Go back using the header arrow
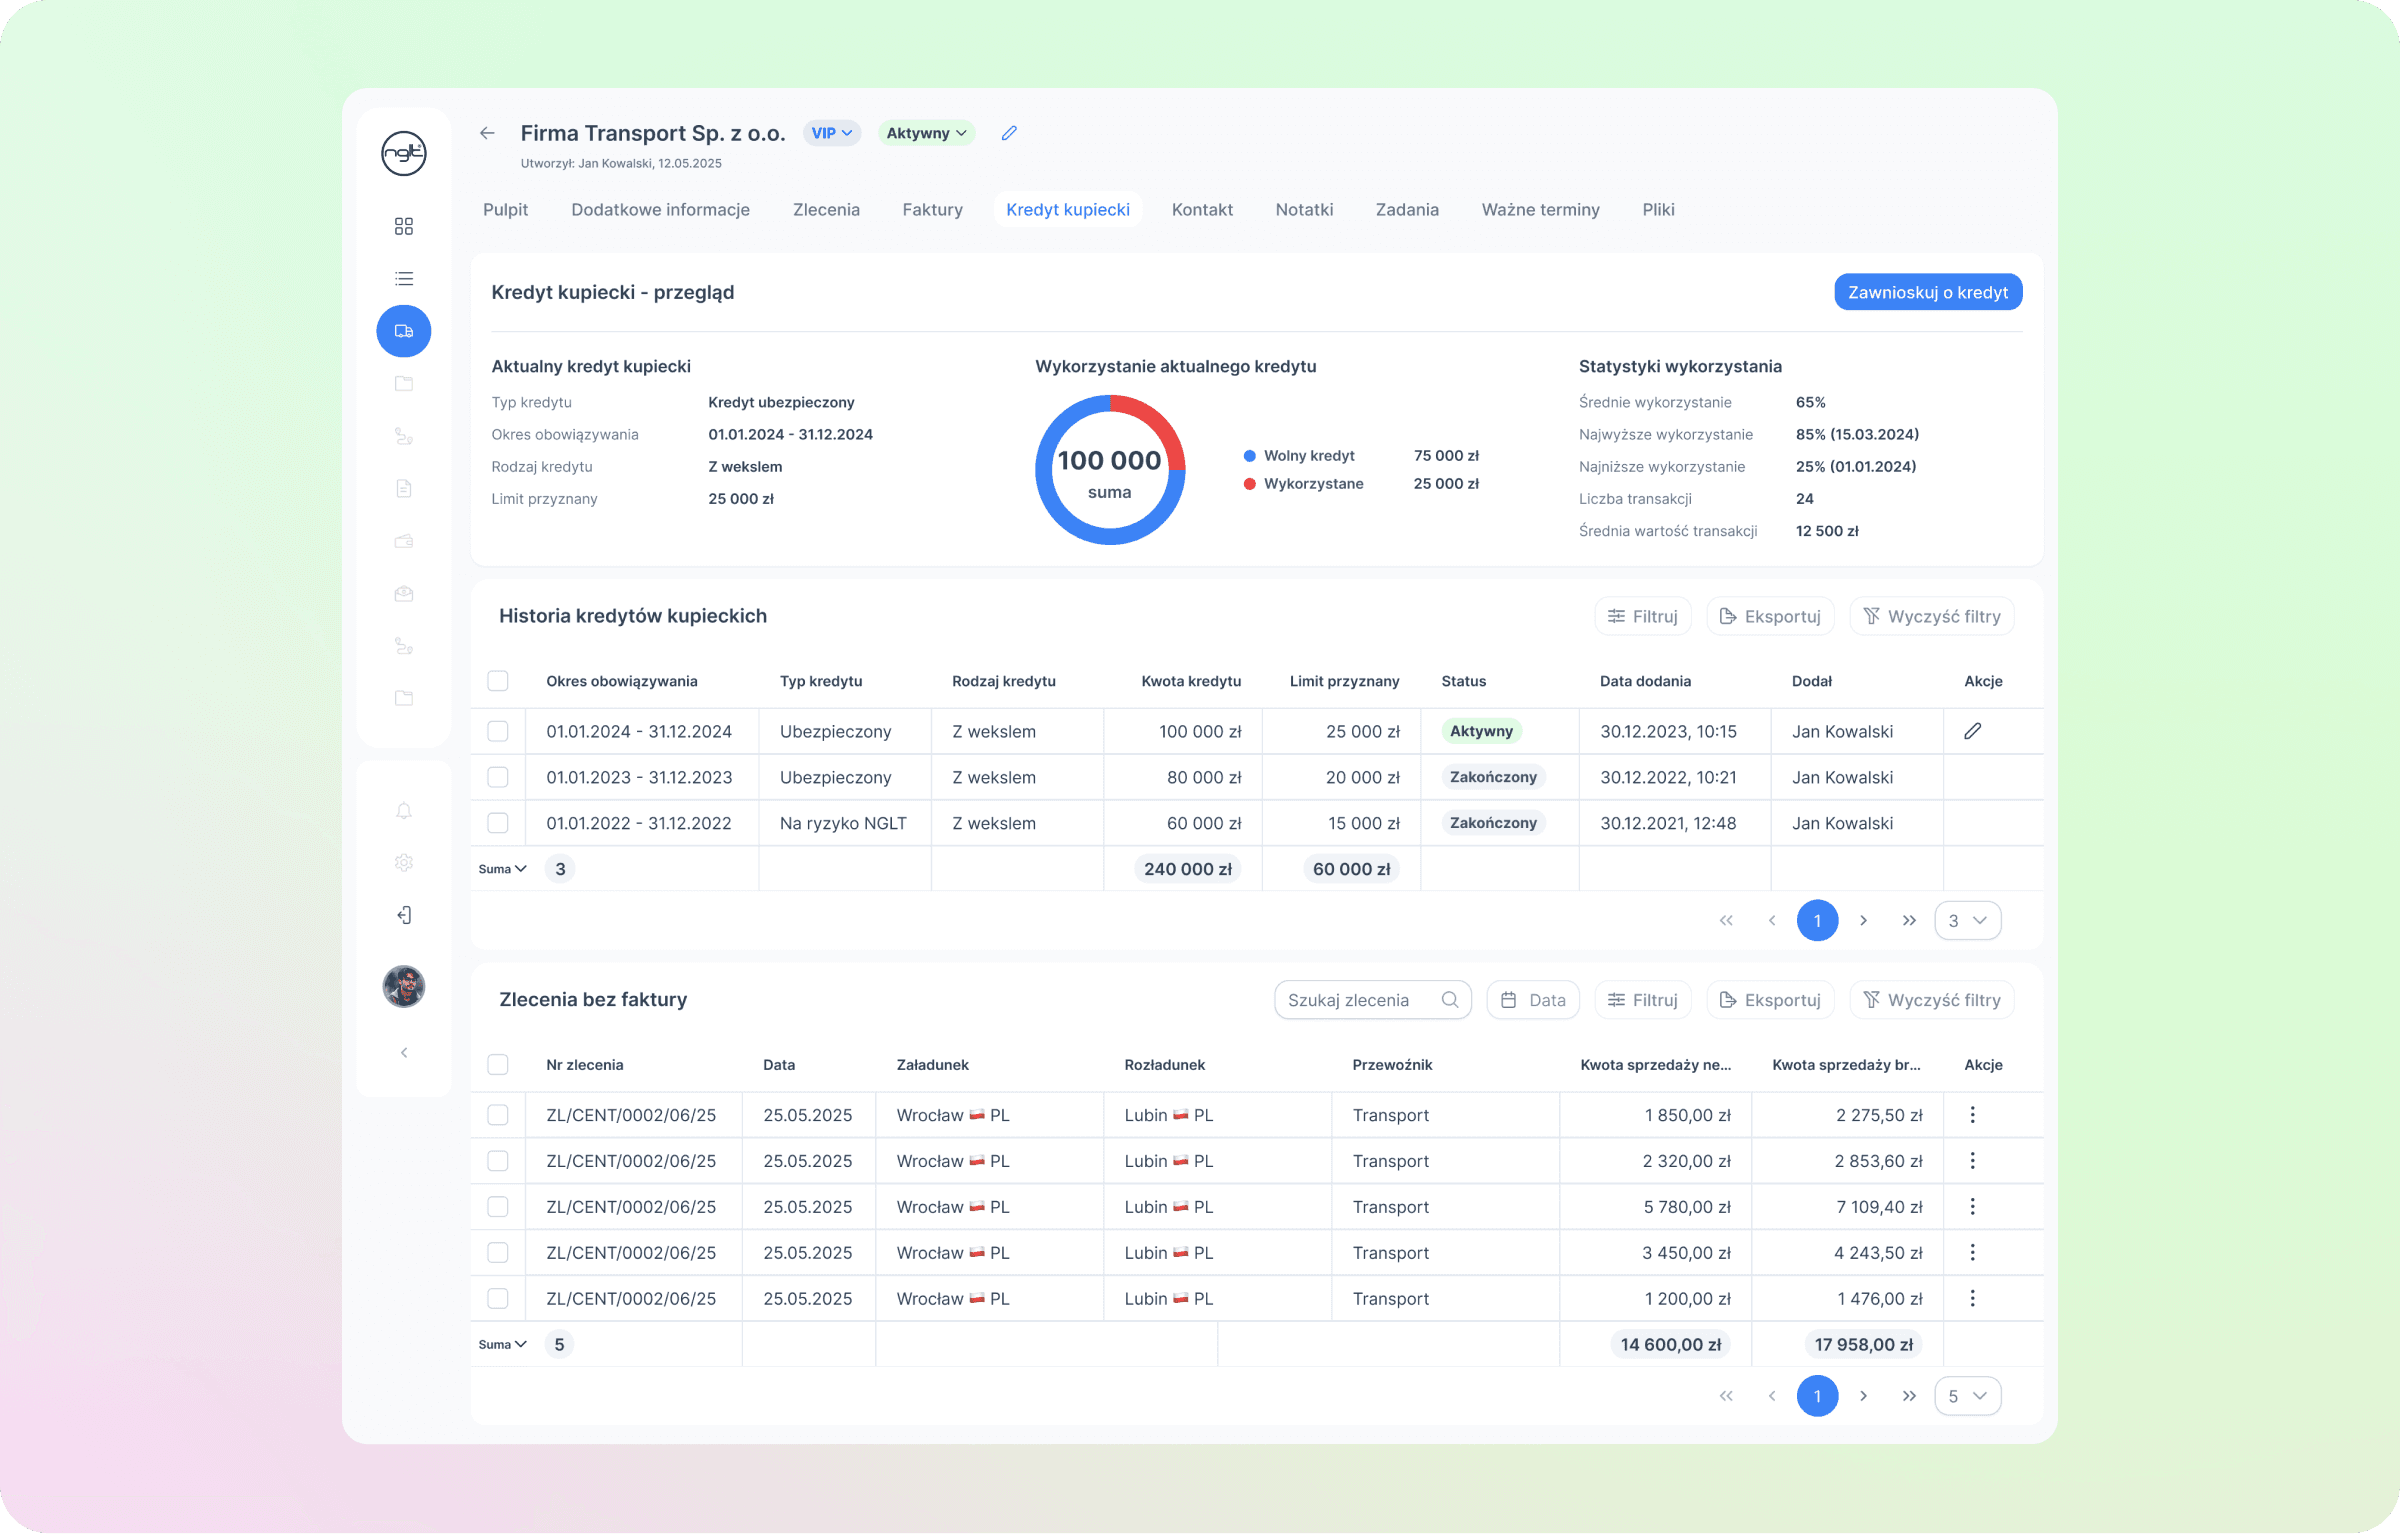The image size is (2400, 1534). [487, 133]
